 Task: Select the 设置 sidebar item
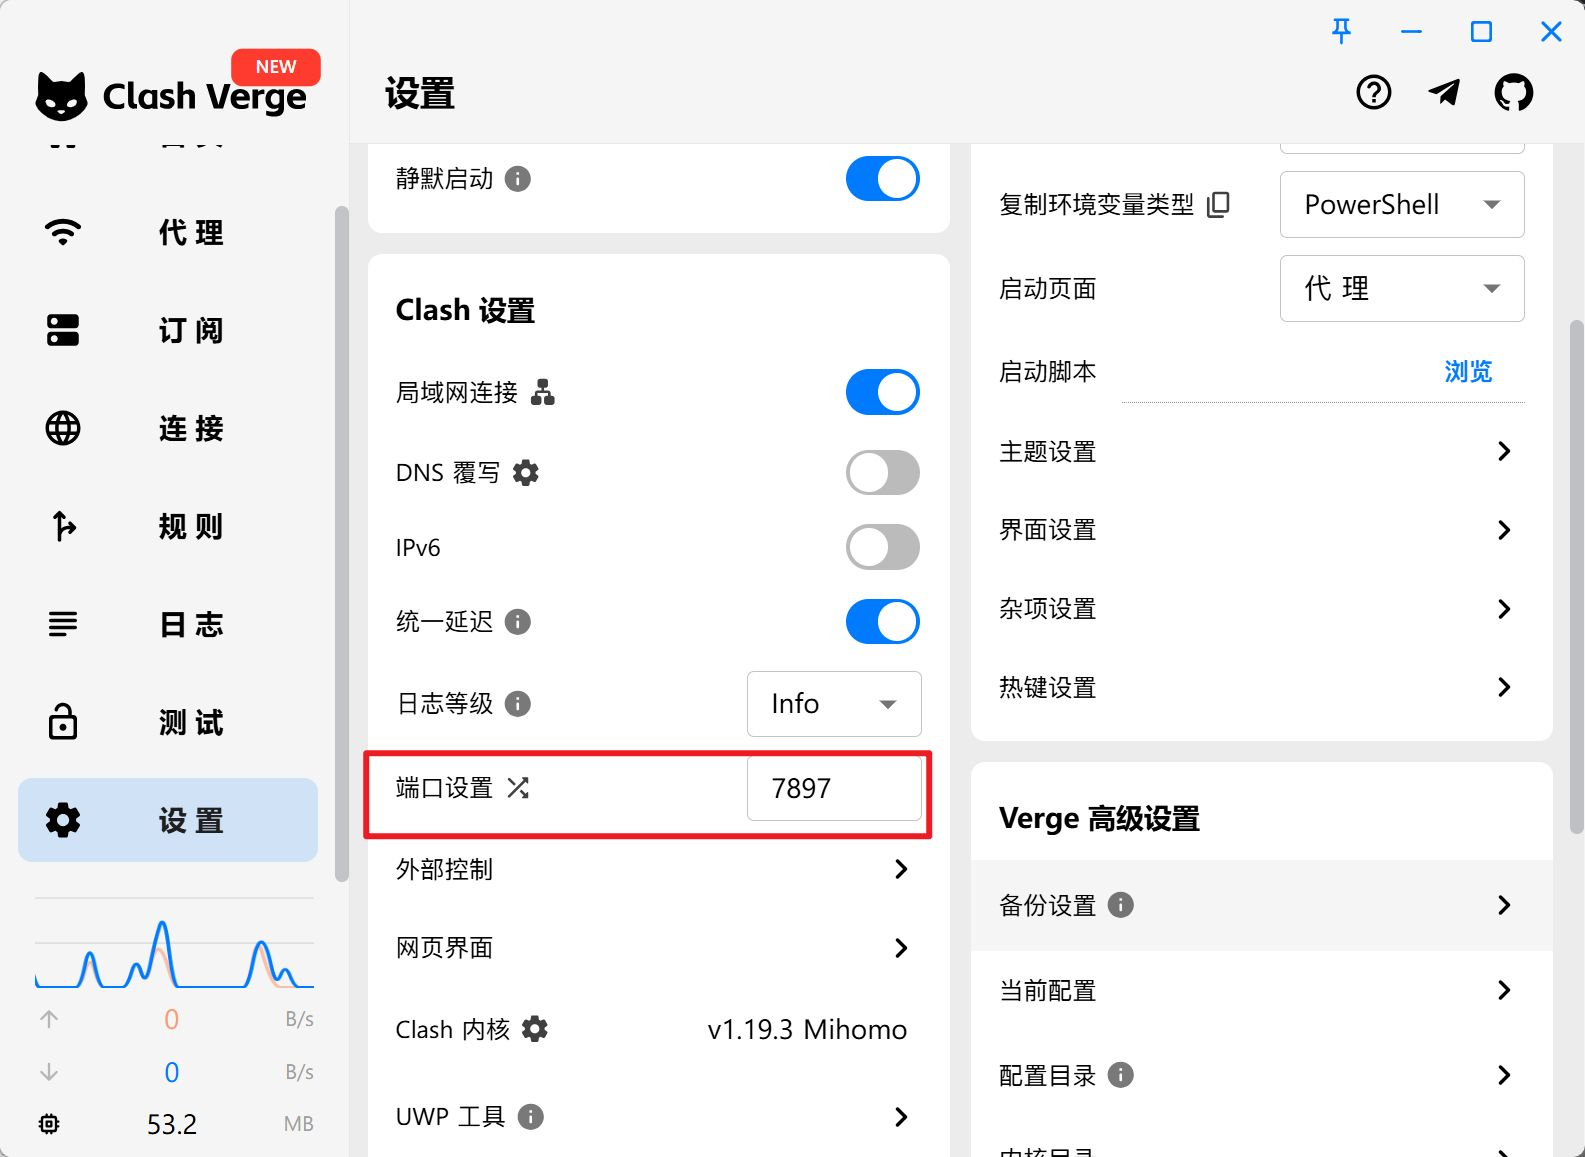[168, 820]
